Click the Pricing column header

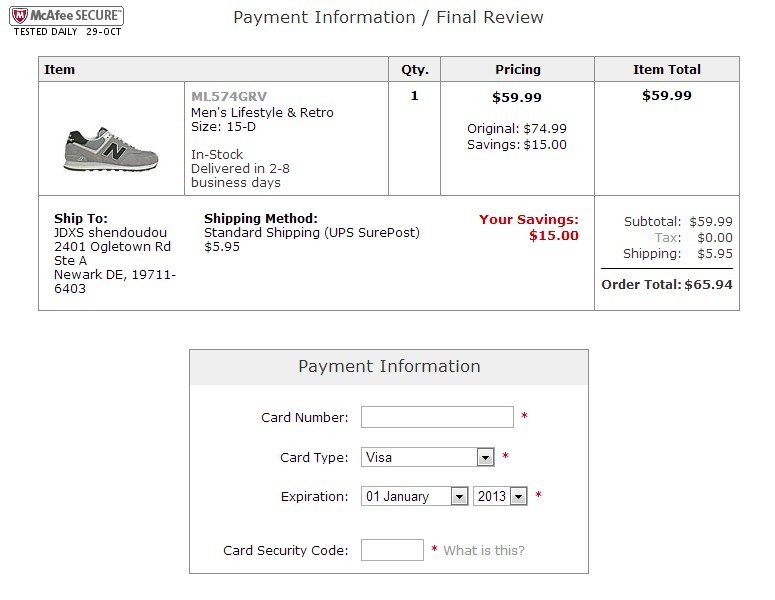tap(517, 69)
